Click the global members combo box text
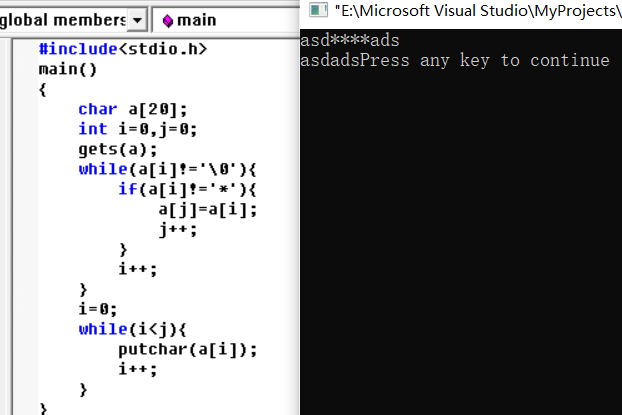The height and width of the screenshot is (415, 622). (63, 20)
